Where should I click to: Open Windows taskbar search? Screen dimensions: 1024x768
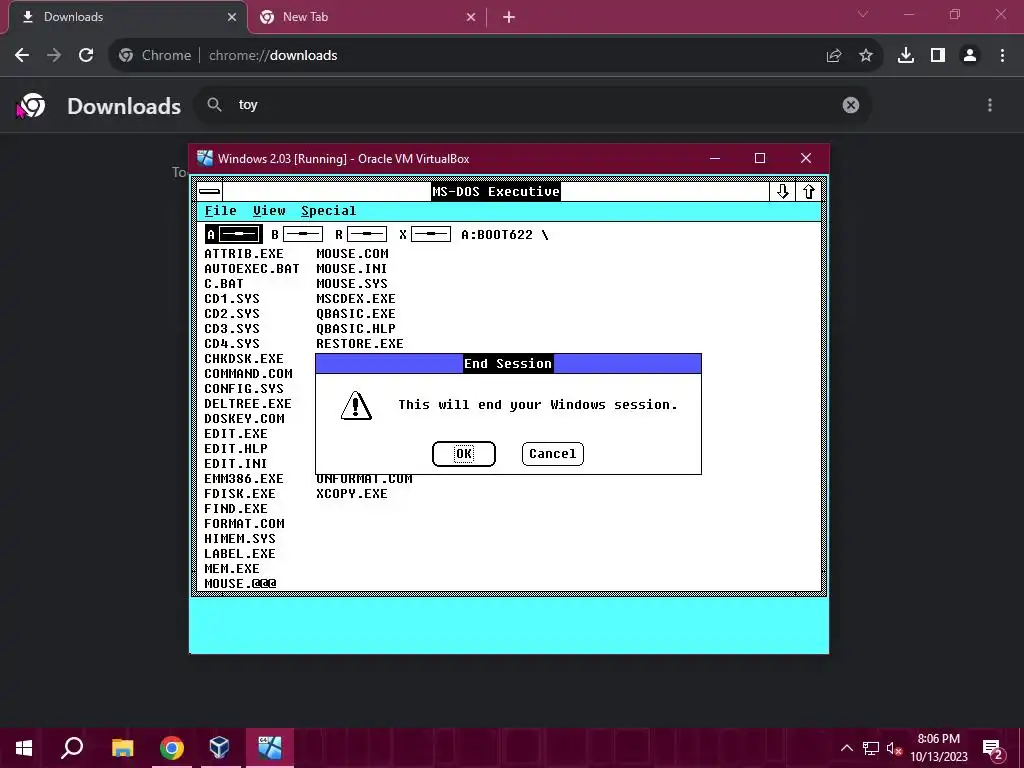pos(72,748)
